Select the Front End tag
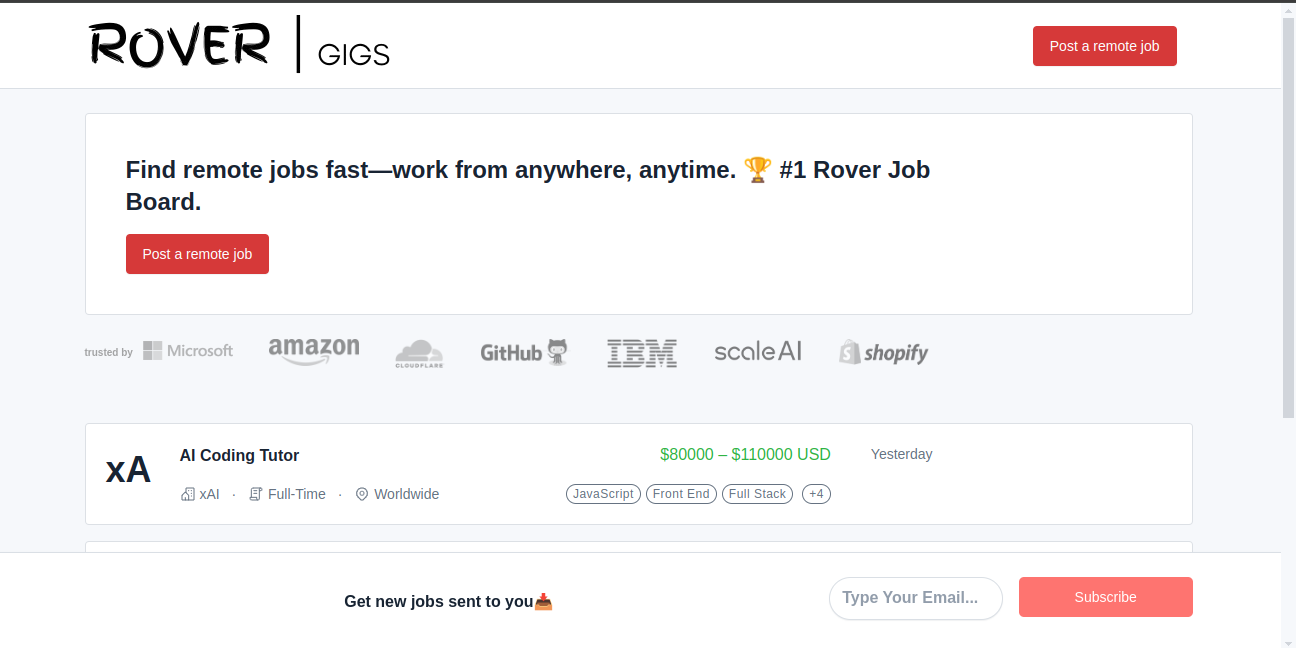This screenshot has width=1296, height=648. [x=681, y=494]
